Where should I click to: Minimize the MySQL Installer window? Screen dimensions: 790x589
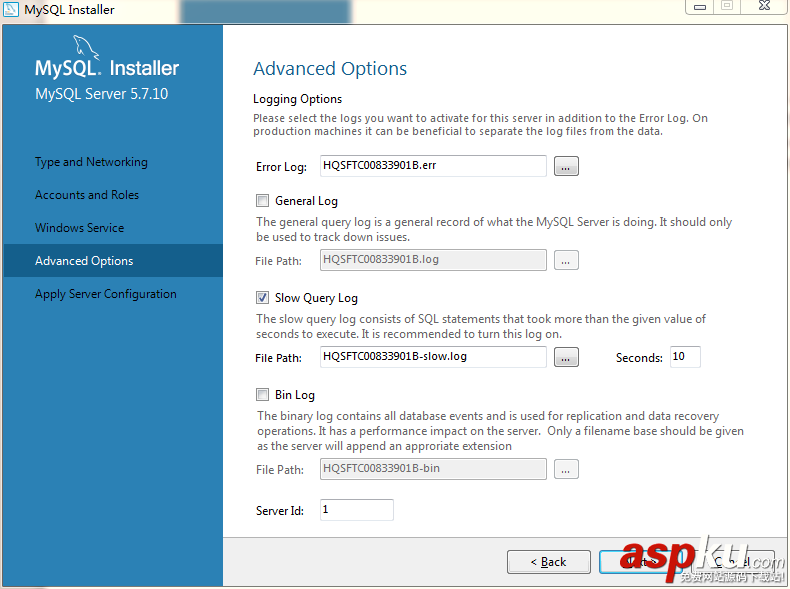(x=700, y=7)
